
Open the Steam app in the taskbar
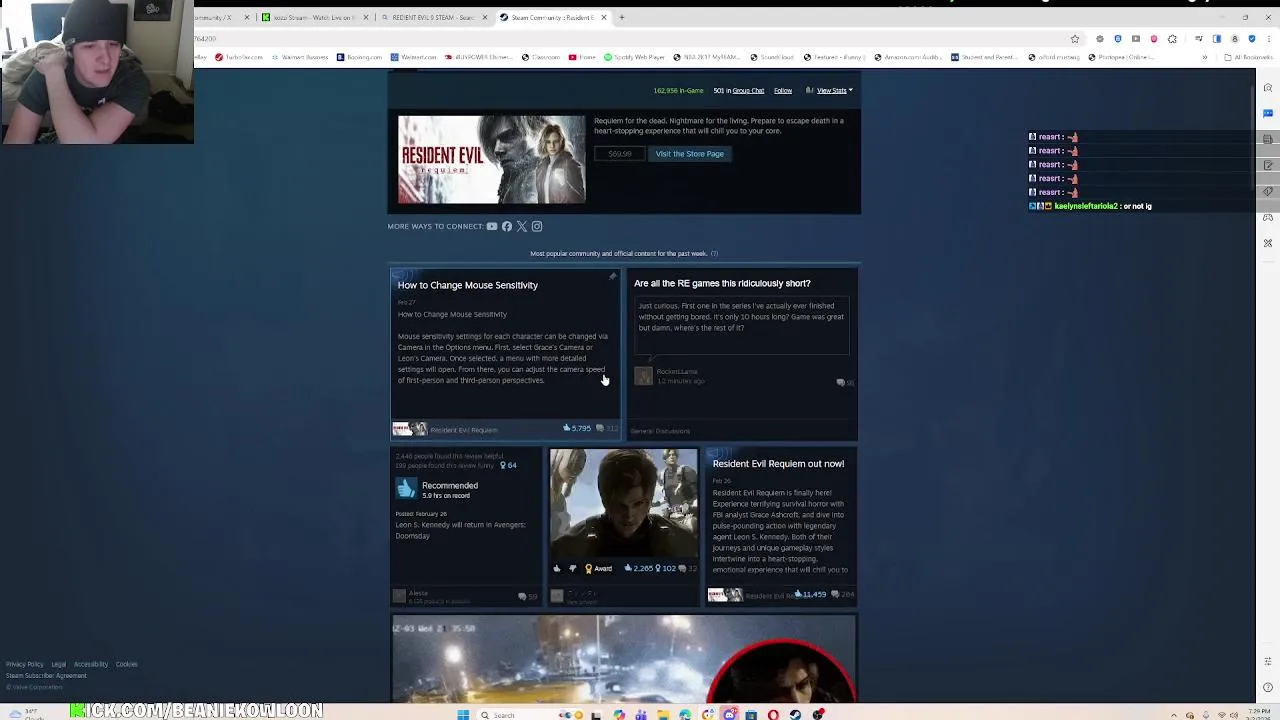tap(796, 714)
